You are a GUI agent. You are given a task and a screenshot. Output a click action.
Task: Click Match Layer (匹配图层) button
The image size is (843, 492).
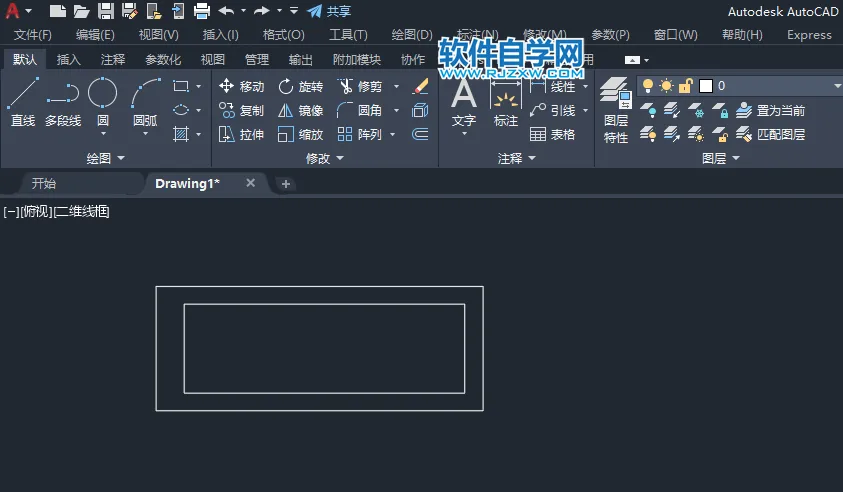click(770, 134)
